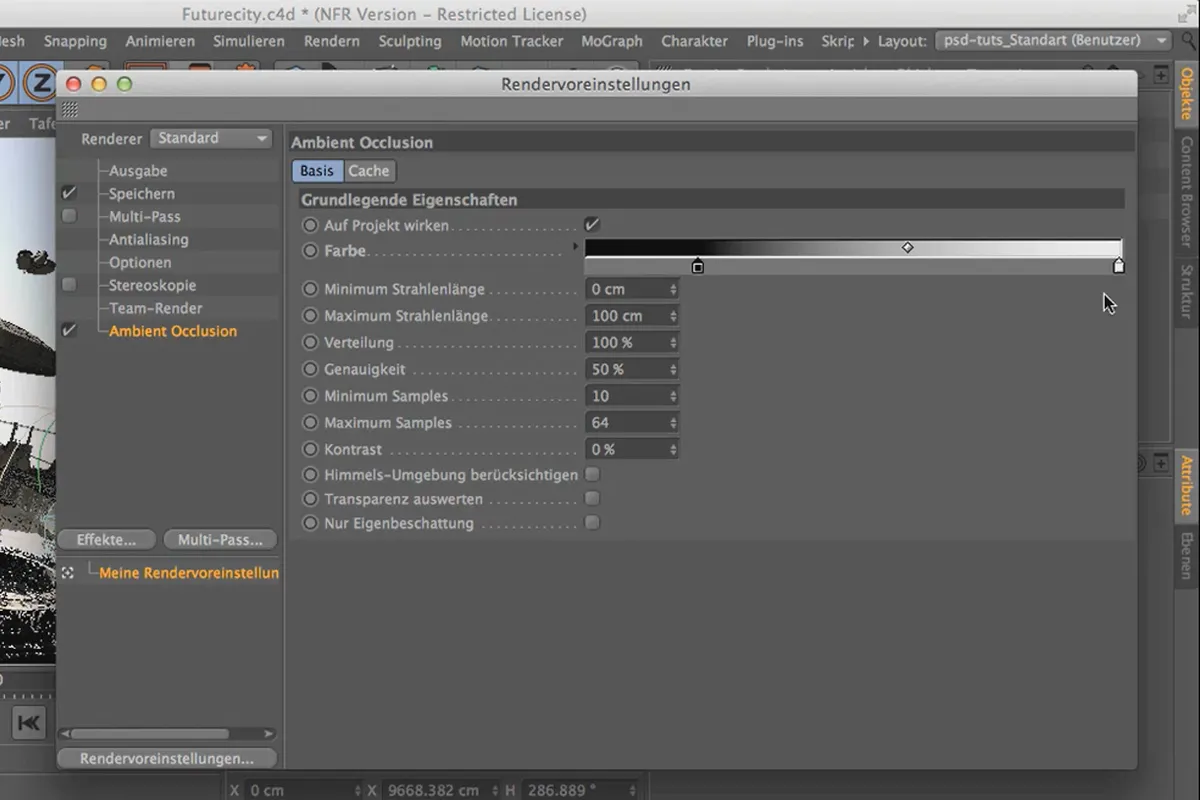
Task: Click animation dot for Minimum Strahlenlänge
Action: [310, 289]
